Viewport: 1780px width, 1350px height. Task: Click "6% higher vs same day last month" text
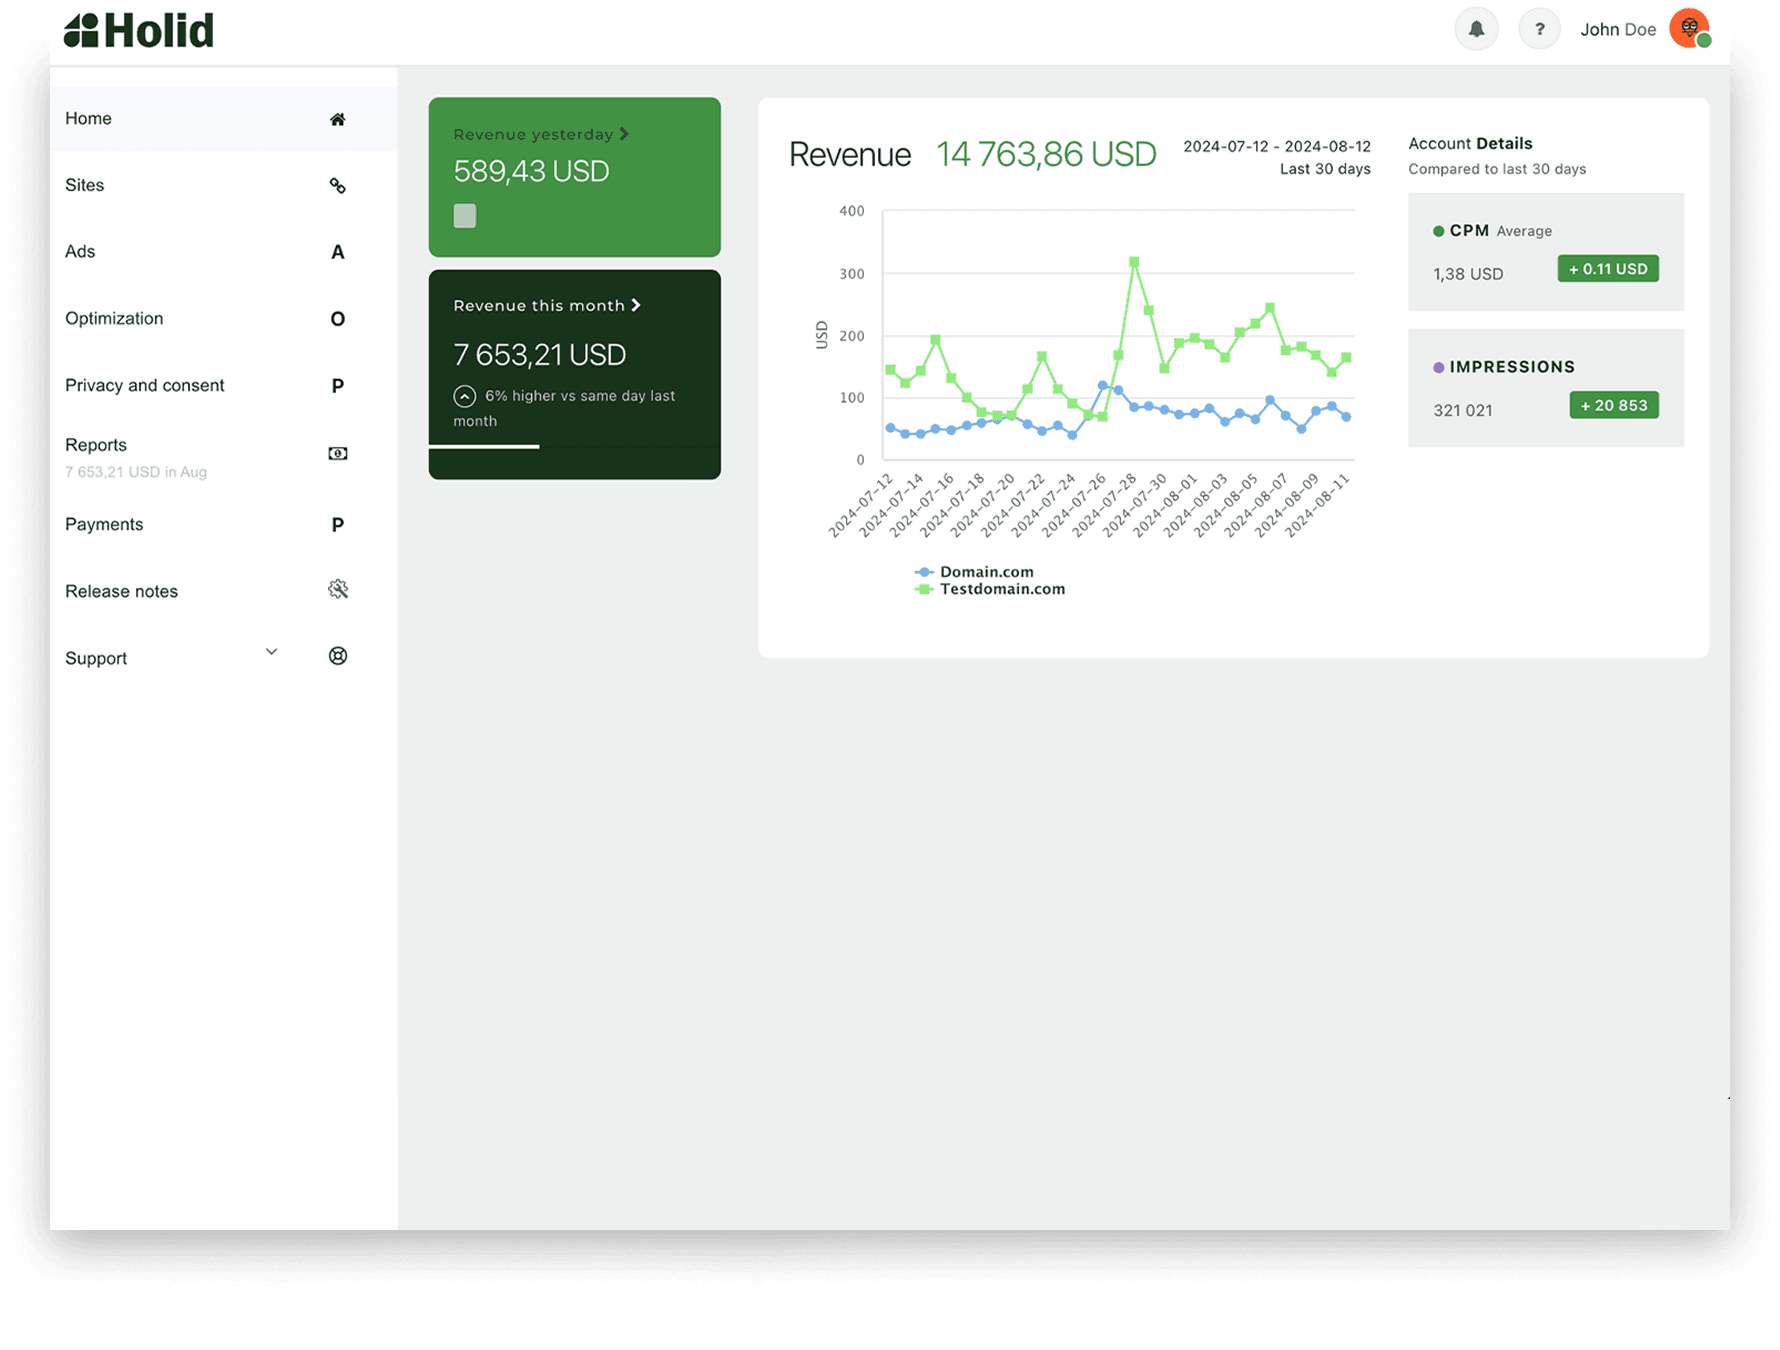[x=564, y=408]
